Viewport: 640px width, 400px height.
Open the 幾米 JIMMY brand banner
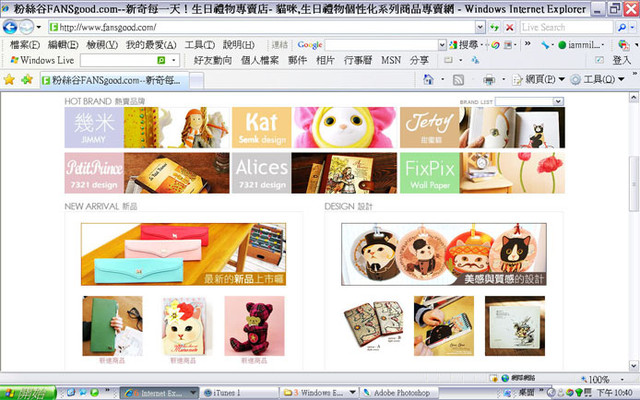pyautogui.click(x=147, y=127)
